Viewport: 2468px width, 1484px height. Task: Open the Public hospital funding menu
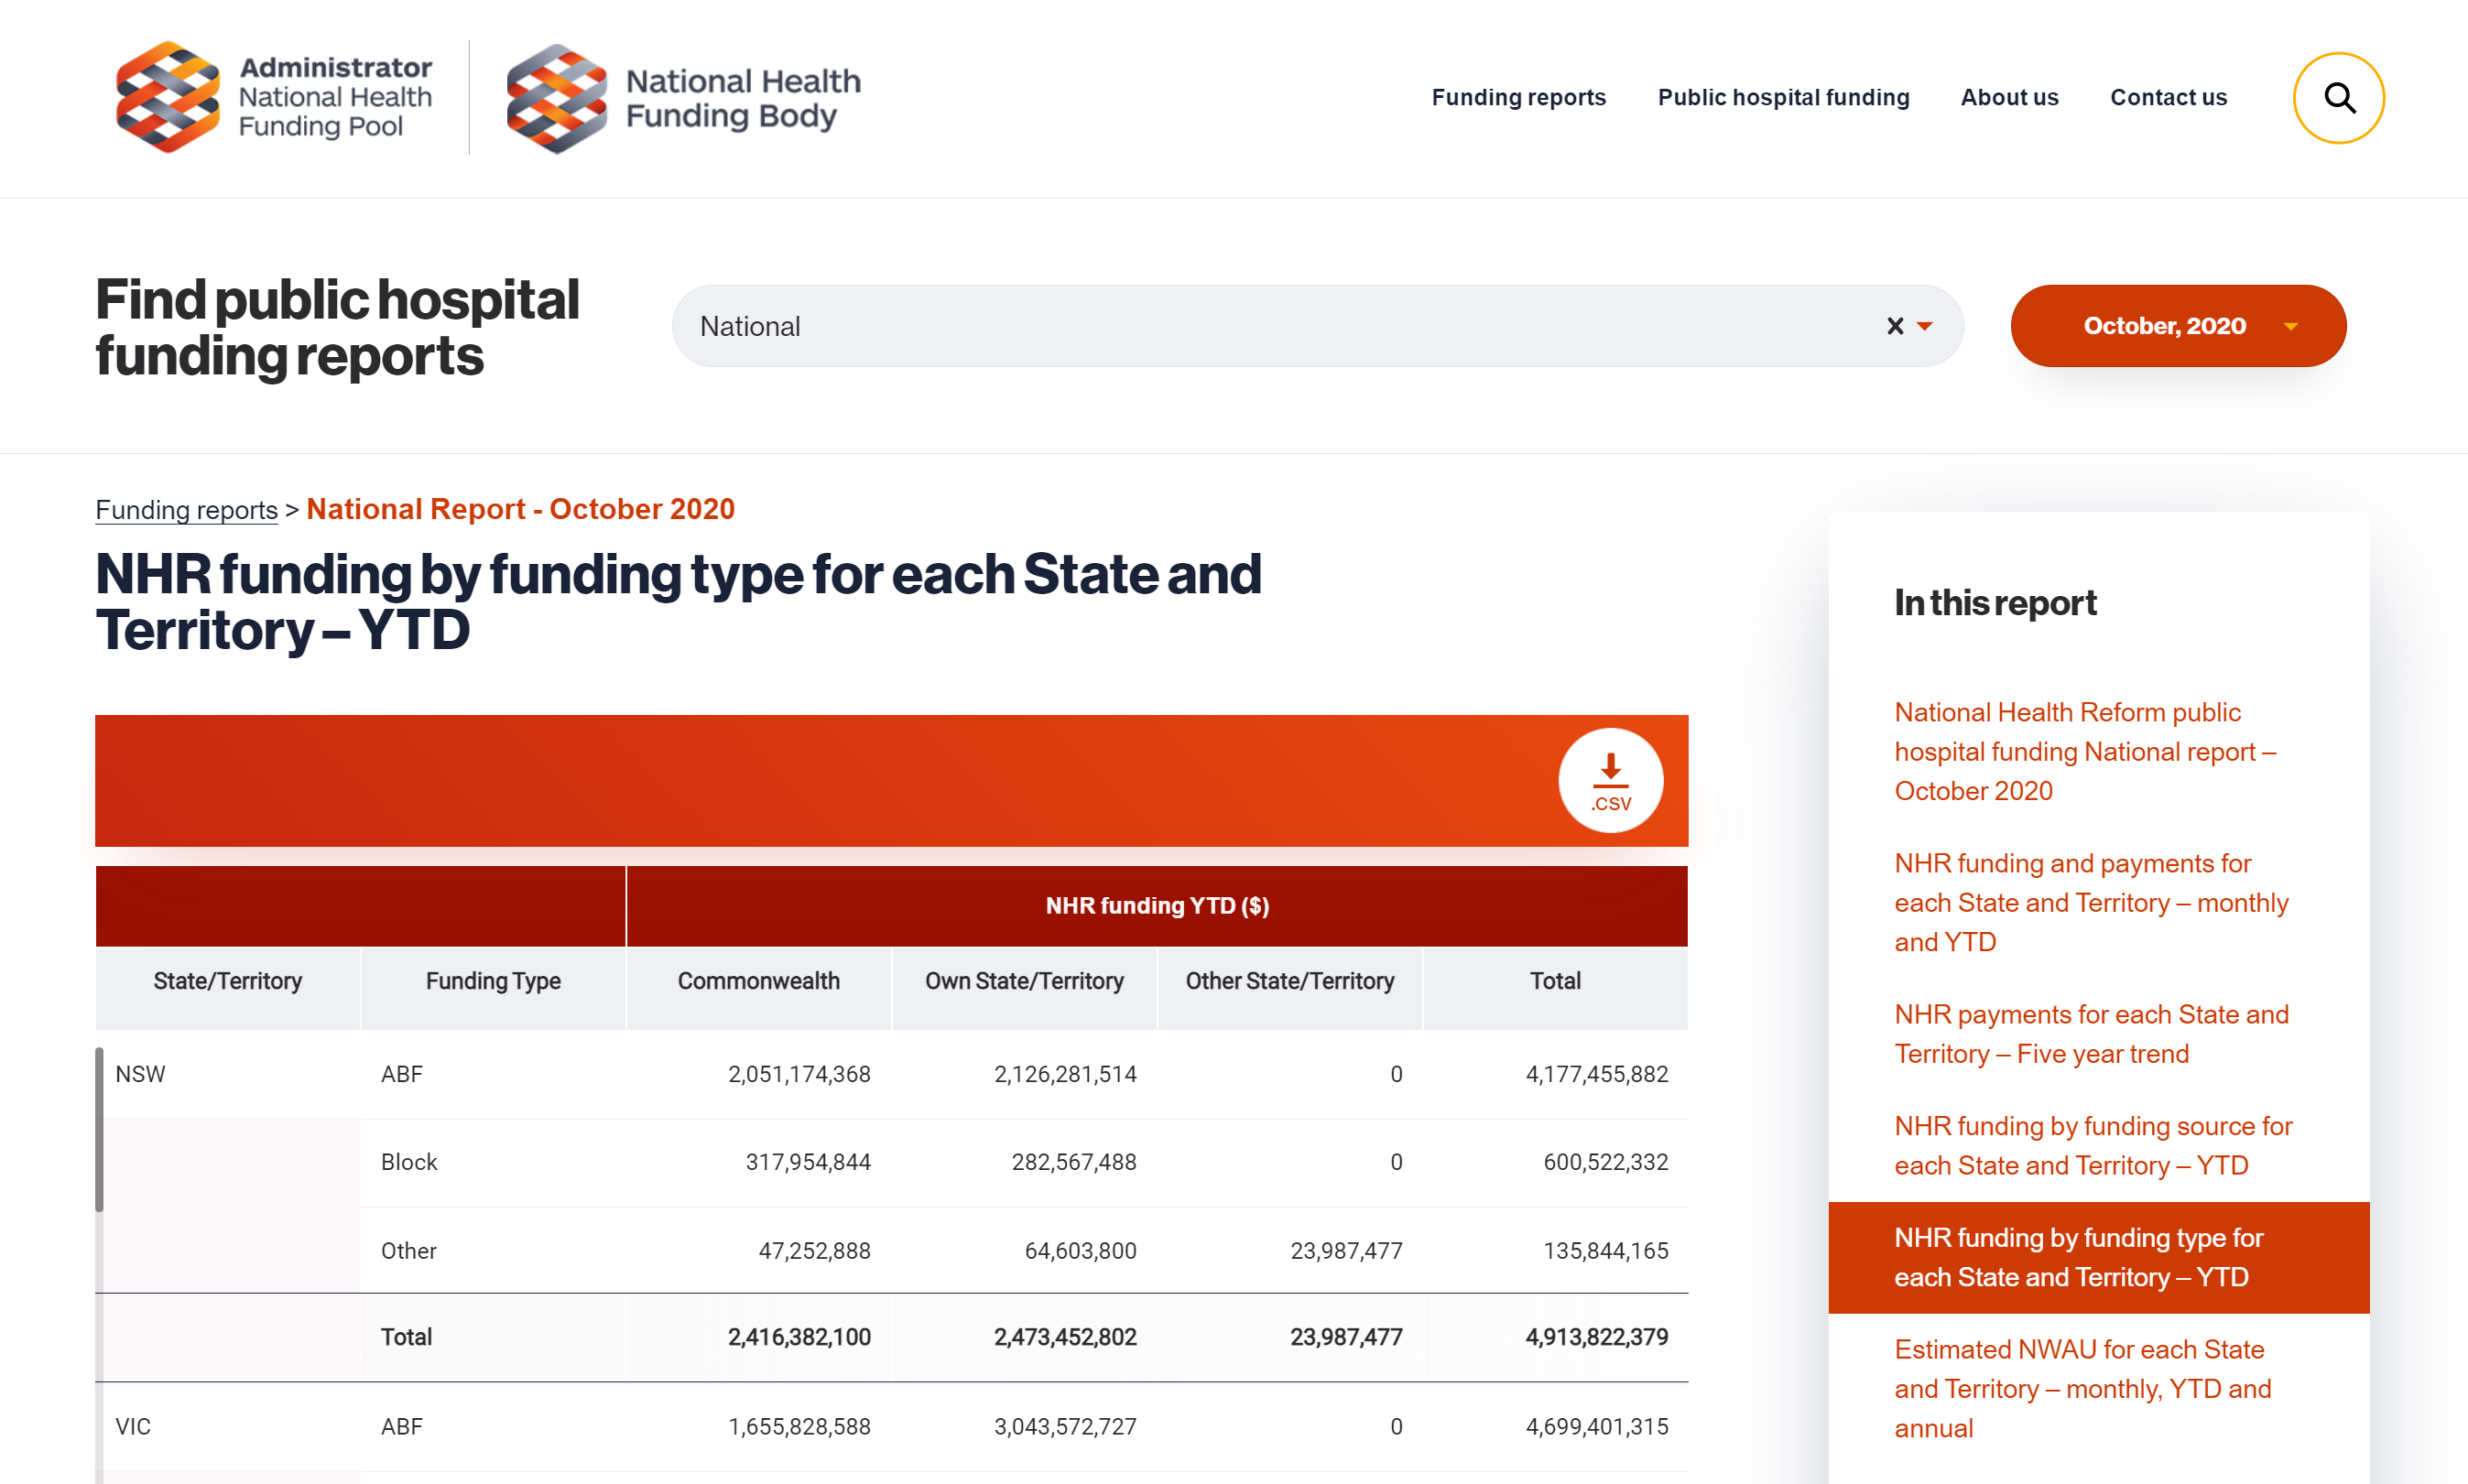click(x=1783, y=97)
